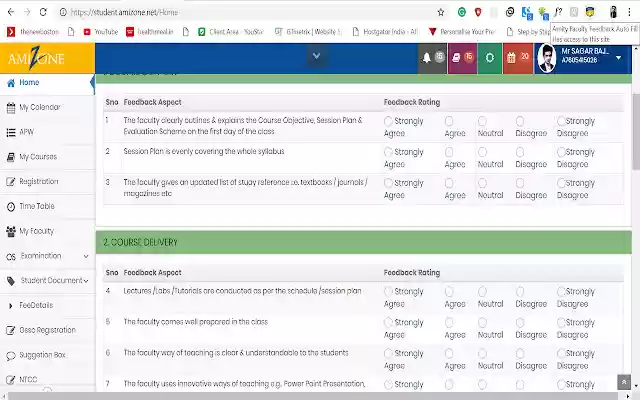Click the Osso Registration edit icon
Screen dimensions: 640x400
click(x=11, y=330)
